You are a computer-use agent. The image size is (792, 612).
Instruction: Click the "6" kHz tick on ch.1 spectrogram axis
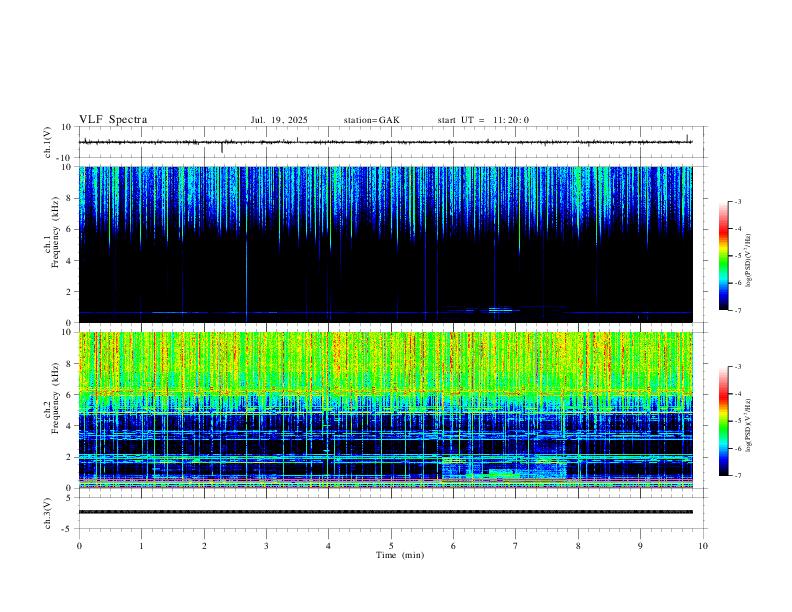coord(70,229)
